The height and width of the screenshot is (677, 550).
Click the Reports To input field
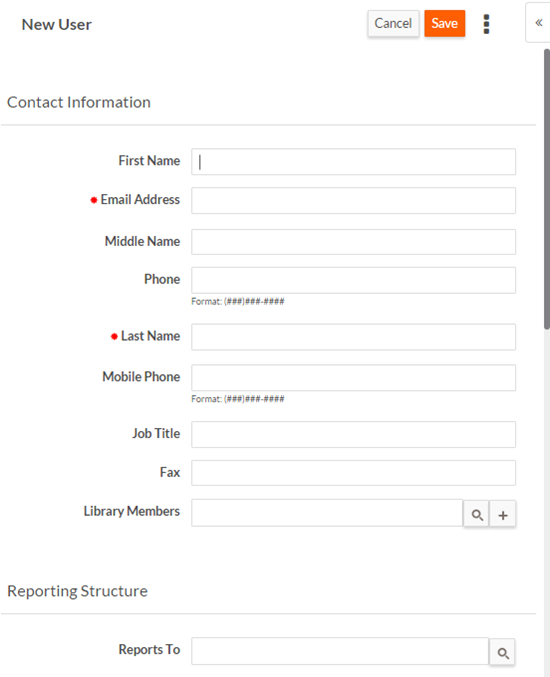[x=340, y=651]
